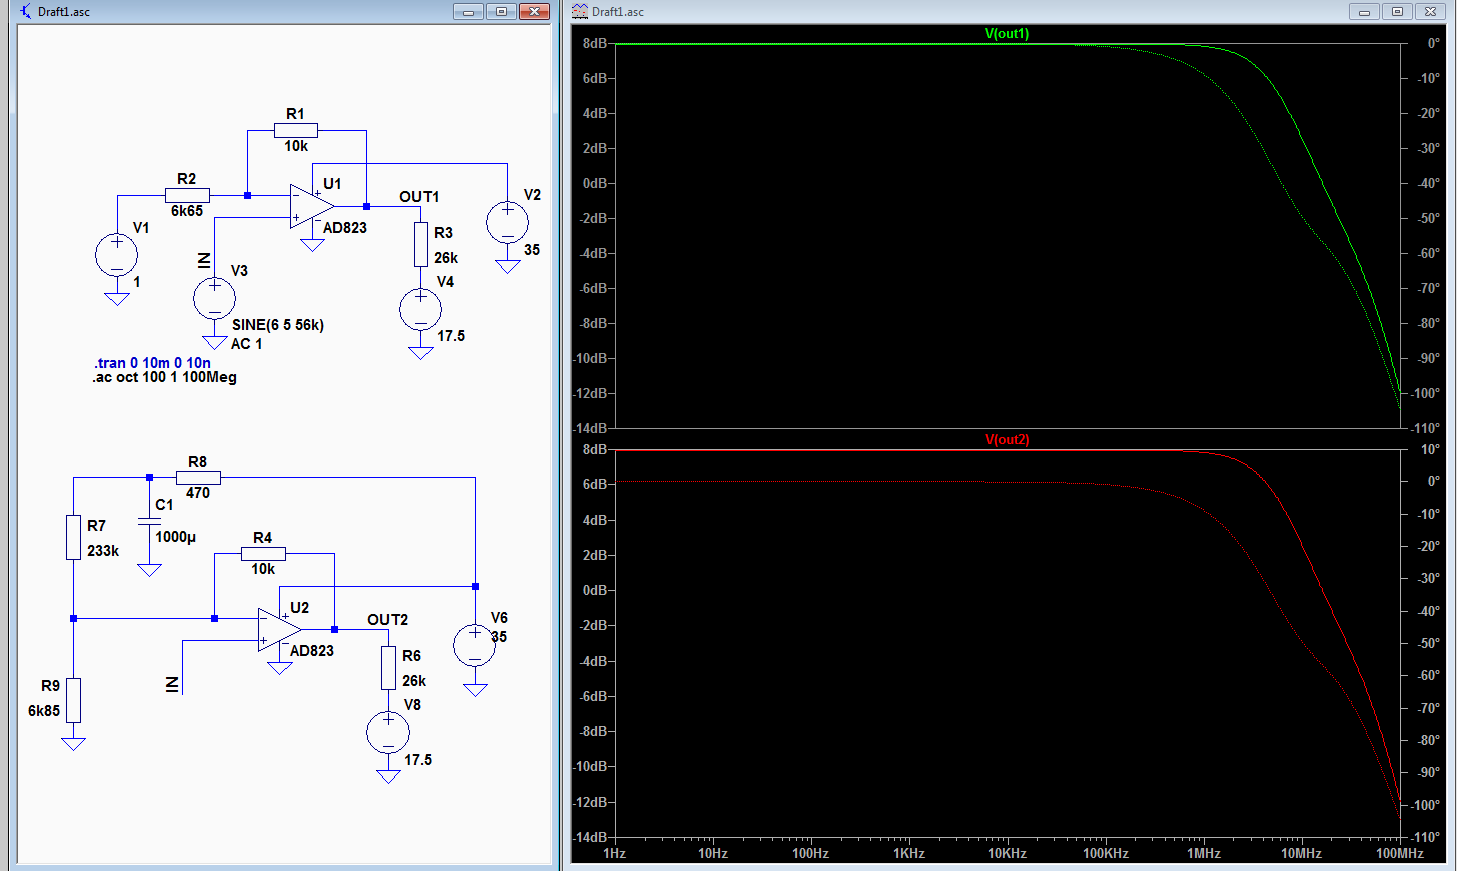Click the OUT2 net label
This screenshot has width=1457, height=871.
[387, 620]
